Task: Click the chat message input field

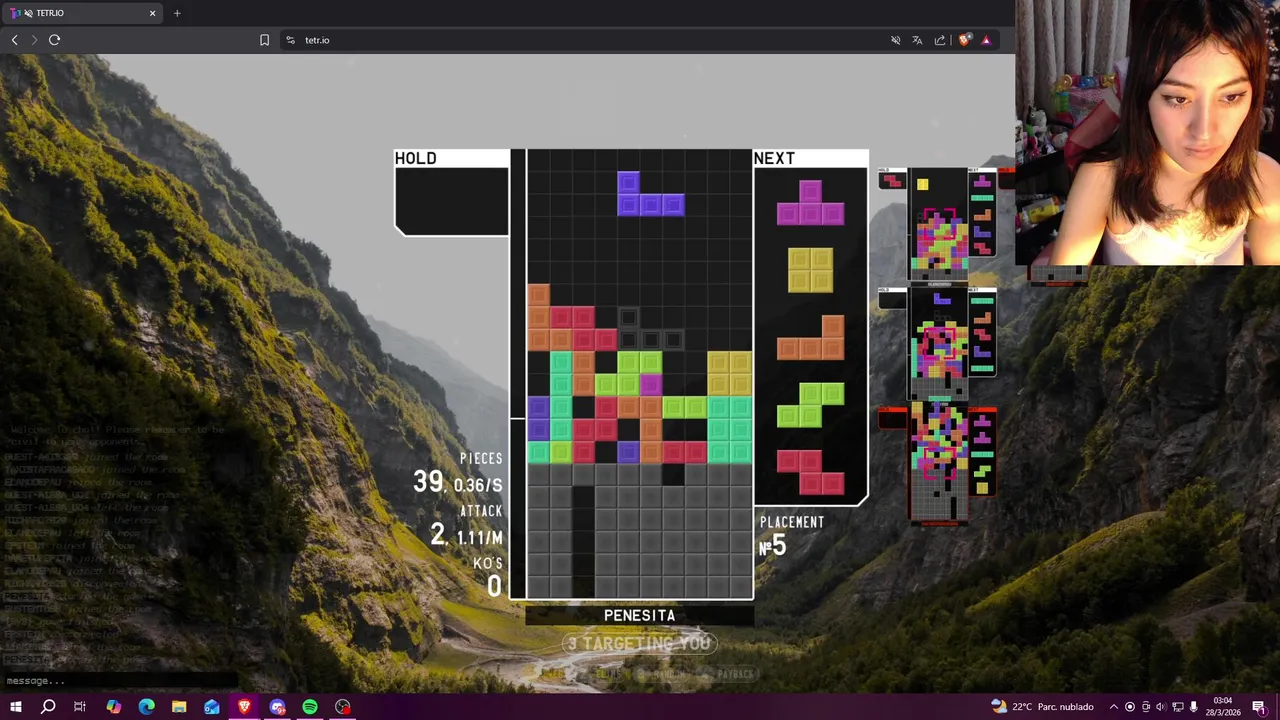Action: tap(118, 681)
